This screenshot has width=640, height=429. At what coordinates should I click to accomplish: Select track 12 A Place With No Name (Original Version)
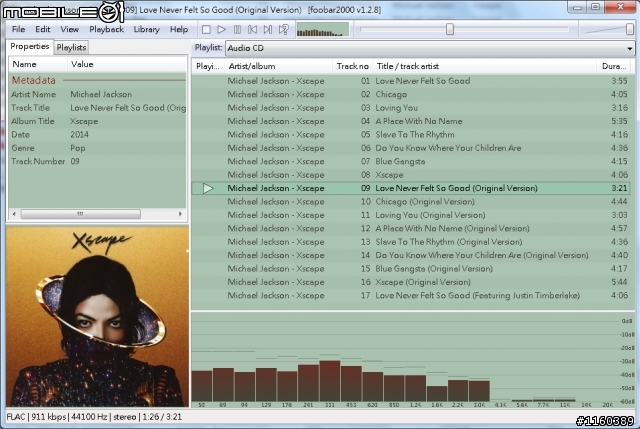[411, 229]
